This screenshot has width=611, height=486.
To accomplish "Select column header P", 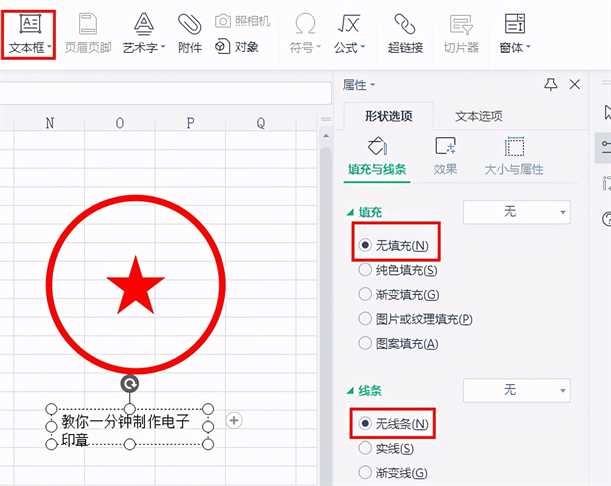I will (x=190, y=123).
